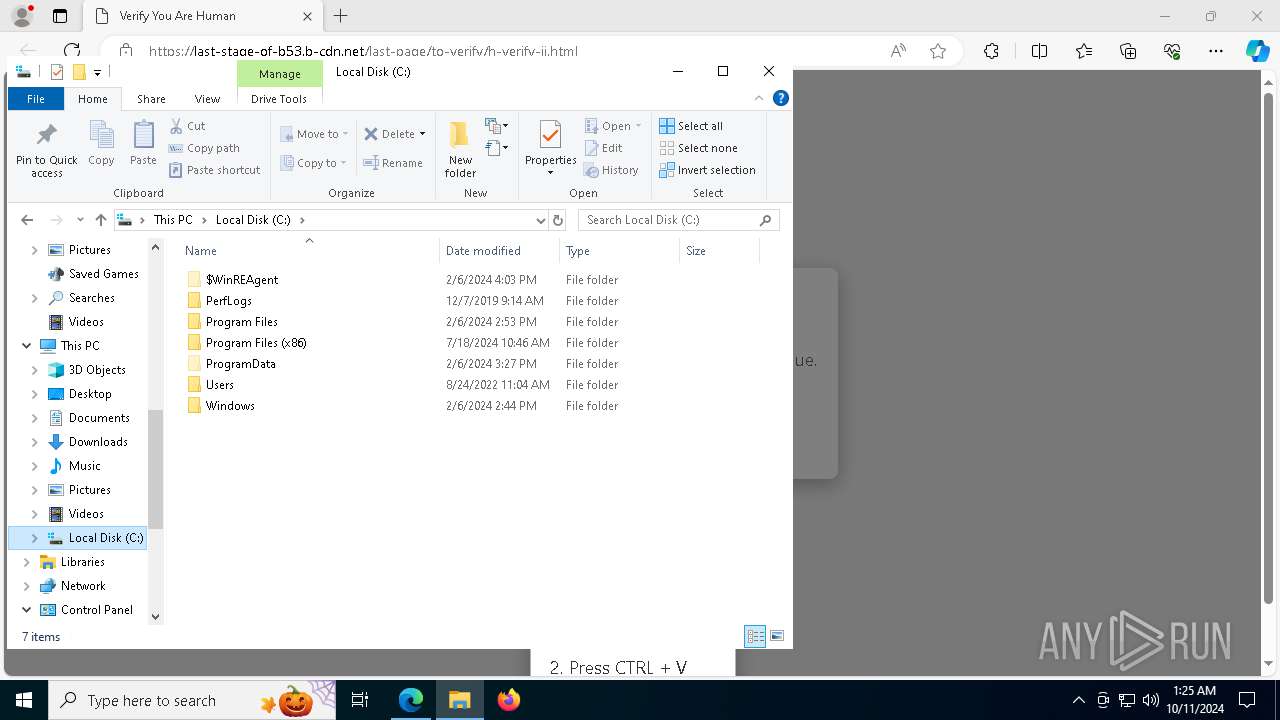Click Select all in ribbon

point(691,126)
